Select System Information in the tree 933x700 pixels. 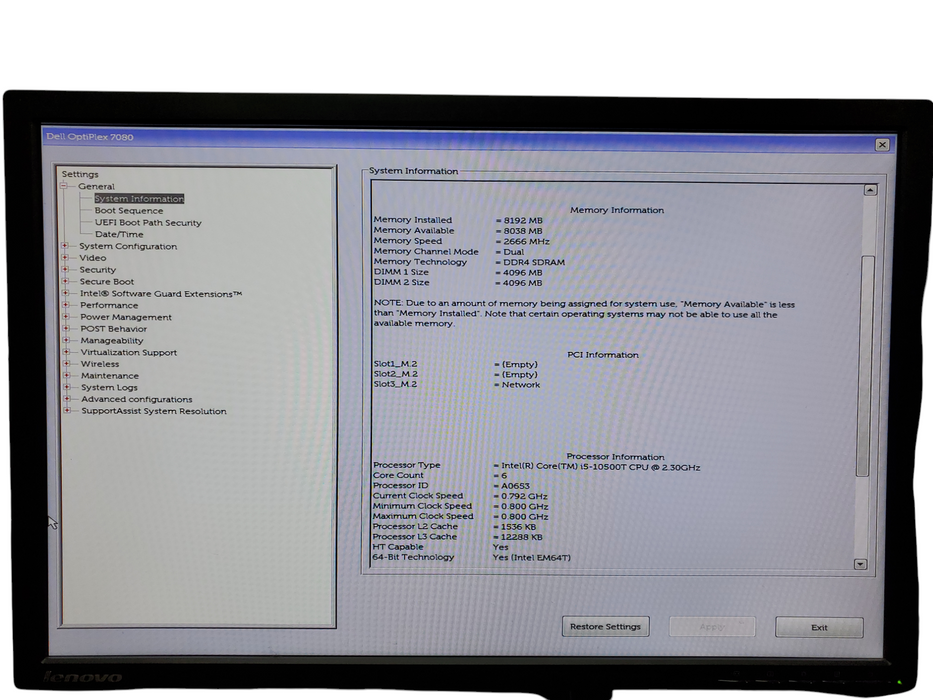tap(139, 199)
